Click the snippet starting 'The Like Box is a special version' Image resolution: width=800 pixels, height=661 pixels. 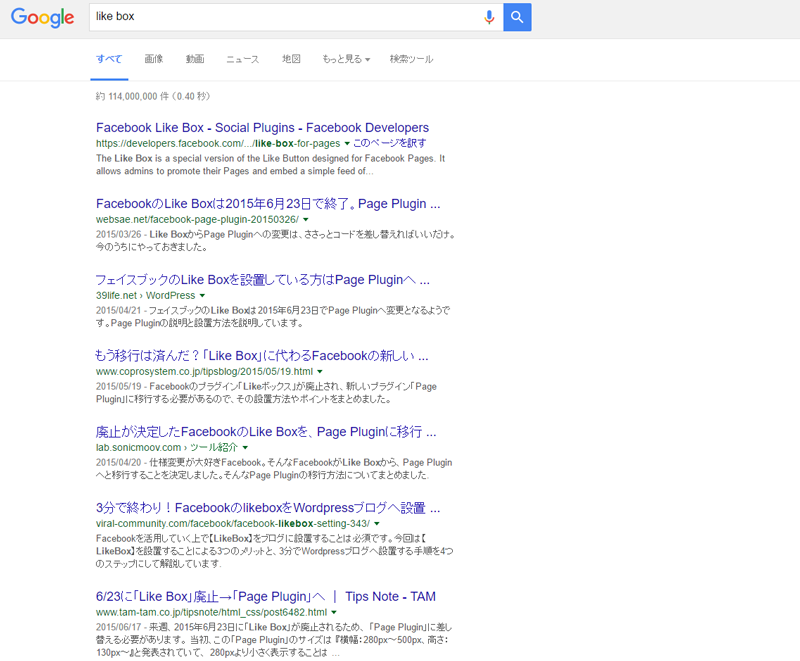click(270, 165)
